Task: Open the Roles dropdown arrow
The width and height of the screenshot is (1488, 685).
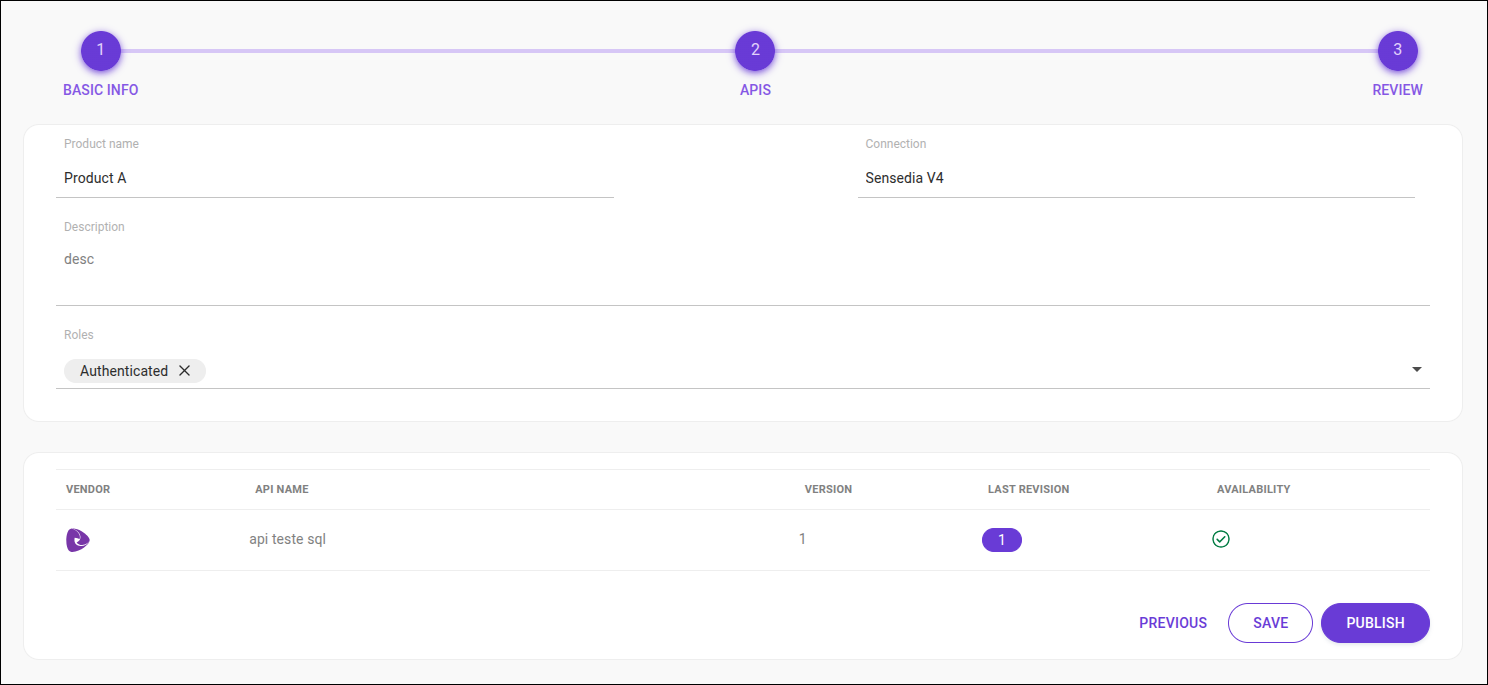Action: pyautogui.click(x=1417, y=369)
